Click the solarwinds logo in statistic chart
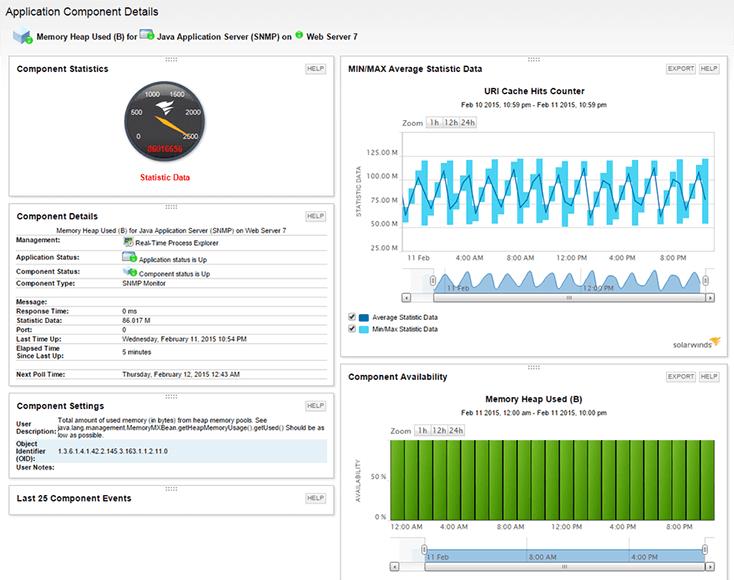734x580 pixels. 696,343
